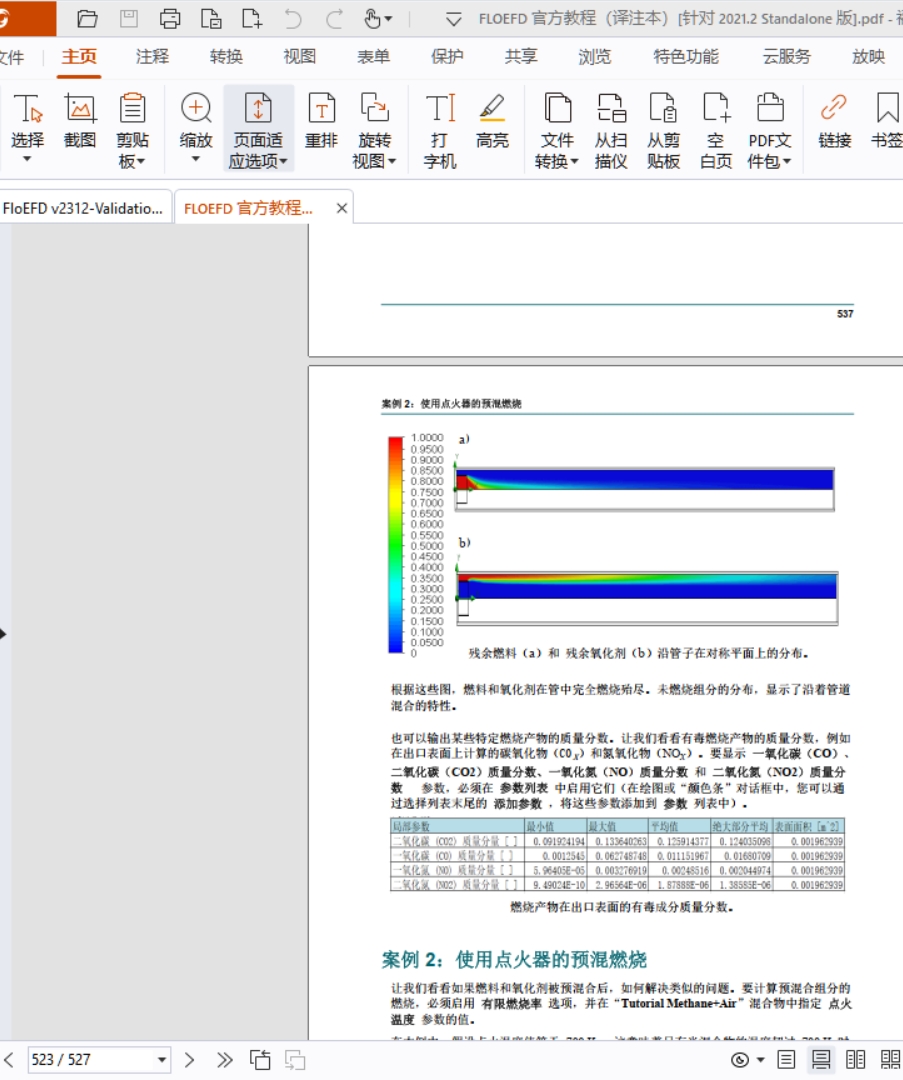The width and height of the screenshot is (903, 1080).
Task: Select the 截图 snapshot tool
Action: point(80,125)
